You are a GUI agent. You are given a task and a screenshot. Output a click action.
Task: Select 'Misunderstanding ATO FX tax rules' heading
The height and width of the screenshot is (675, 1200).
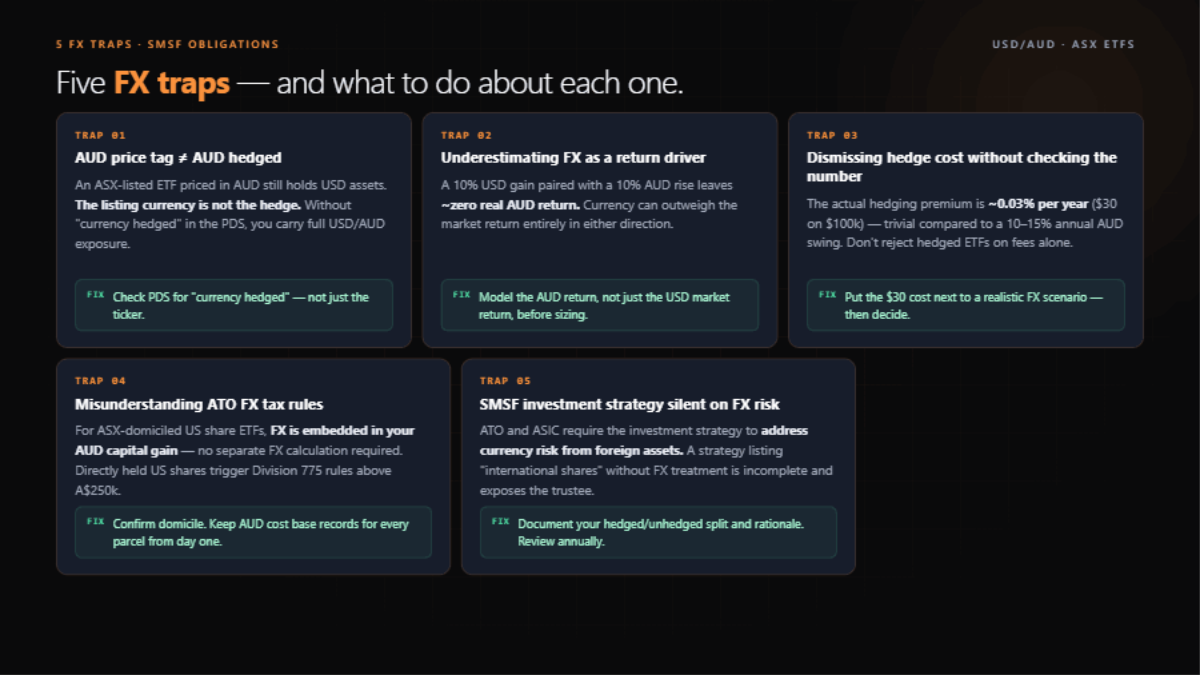(x=199, y=404)
